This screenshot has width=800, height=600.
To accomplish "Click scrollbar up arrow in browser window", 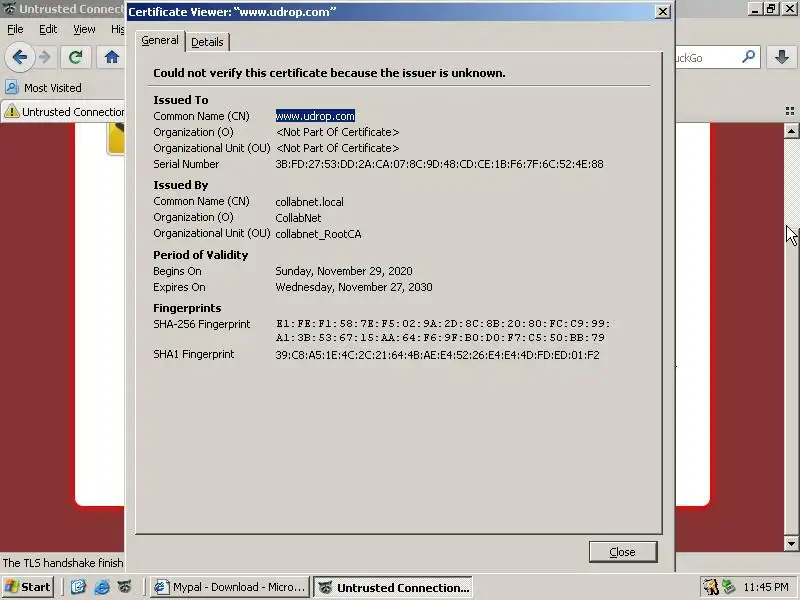I will coord(791,131).
